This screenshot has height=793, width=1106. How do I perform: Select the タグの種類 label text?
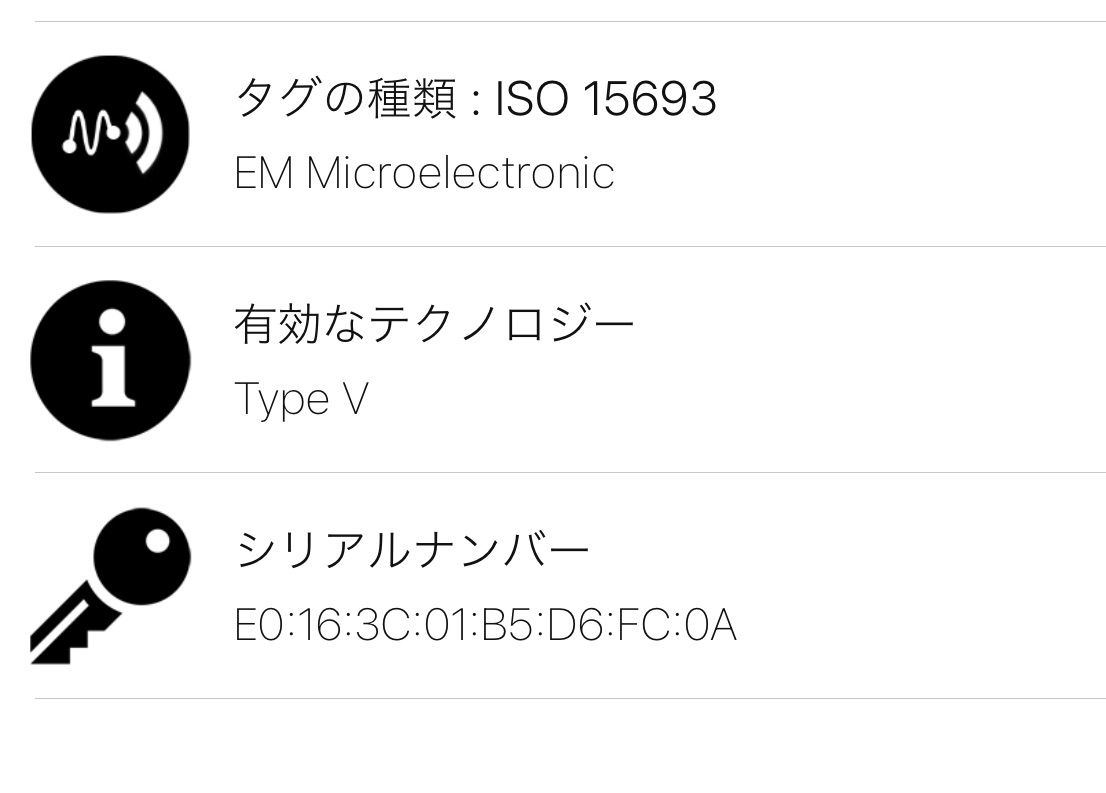point(345,100)
